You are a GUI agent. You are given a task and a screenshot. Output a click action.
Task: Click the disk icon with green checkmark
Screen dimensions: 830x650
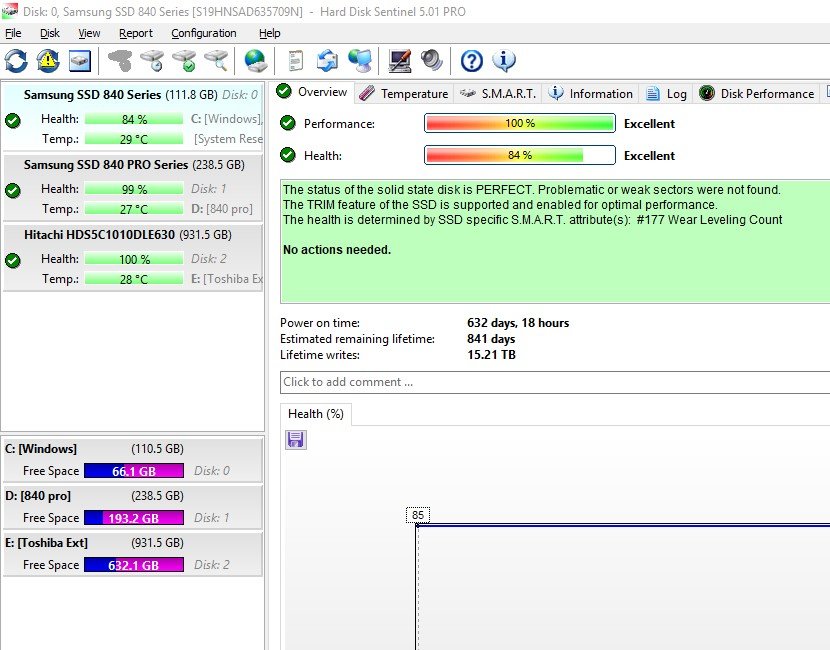184,61
